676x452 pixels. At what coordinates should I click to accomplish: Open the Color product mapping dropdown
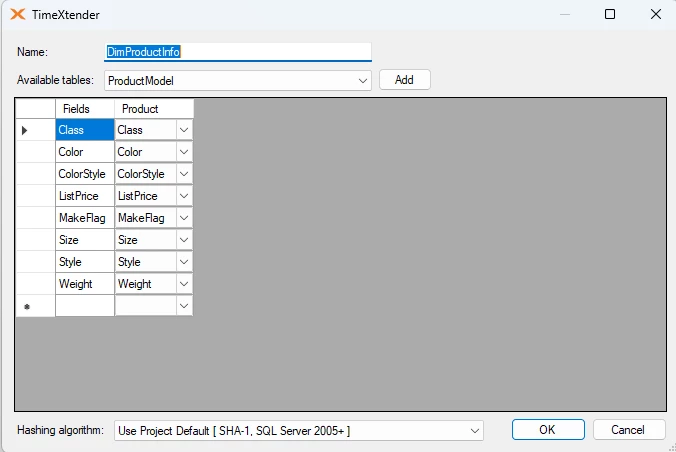184,152
